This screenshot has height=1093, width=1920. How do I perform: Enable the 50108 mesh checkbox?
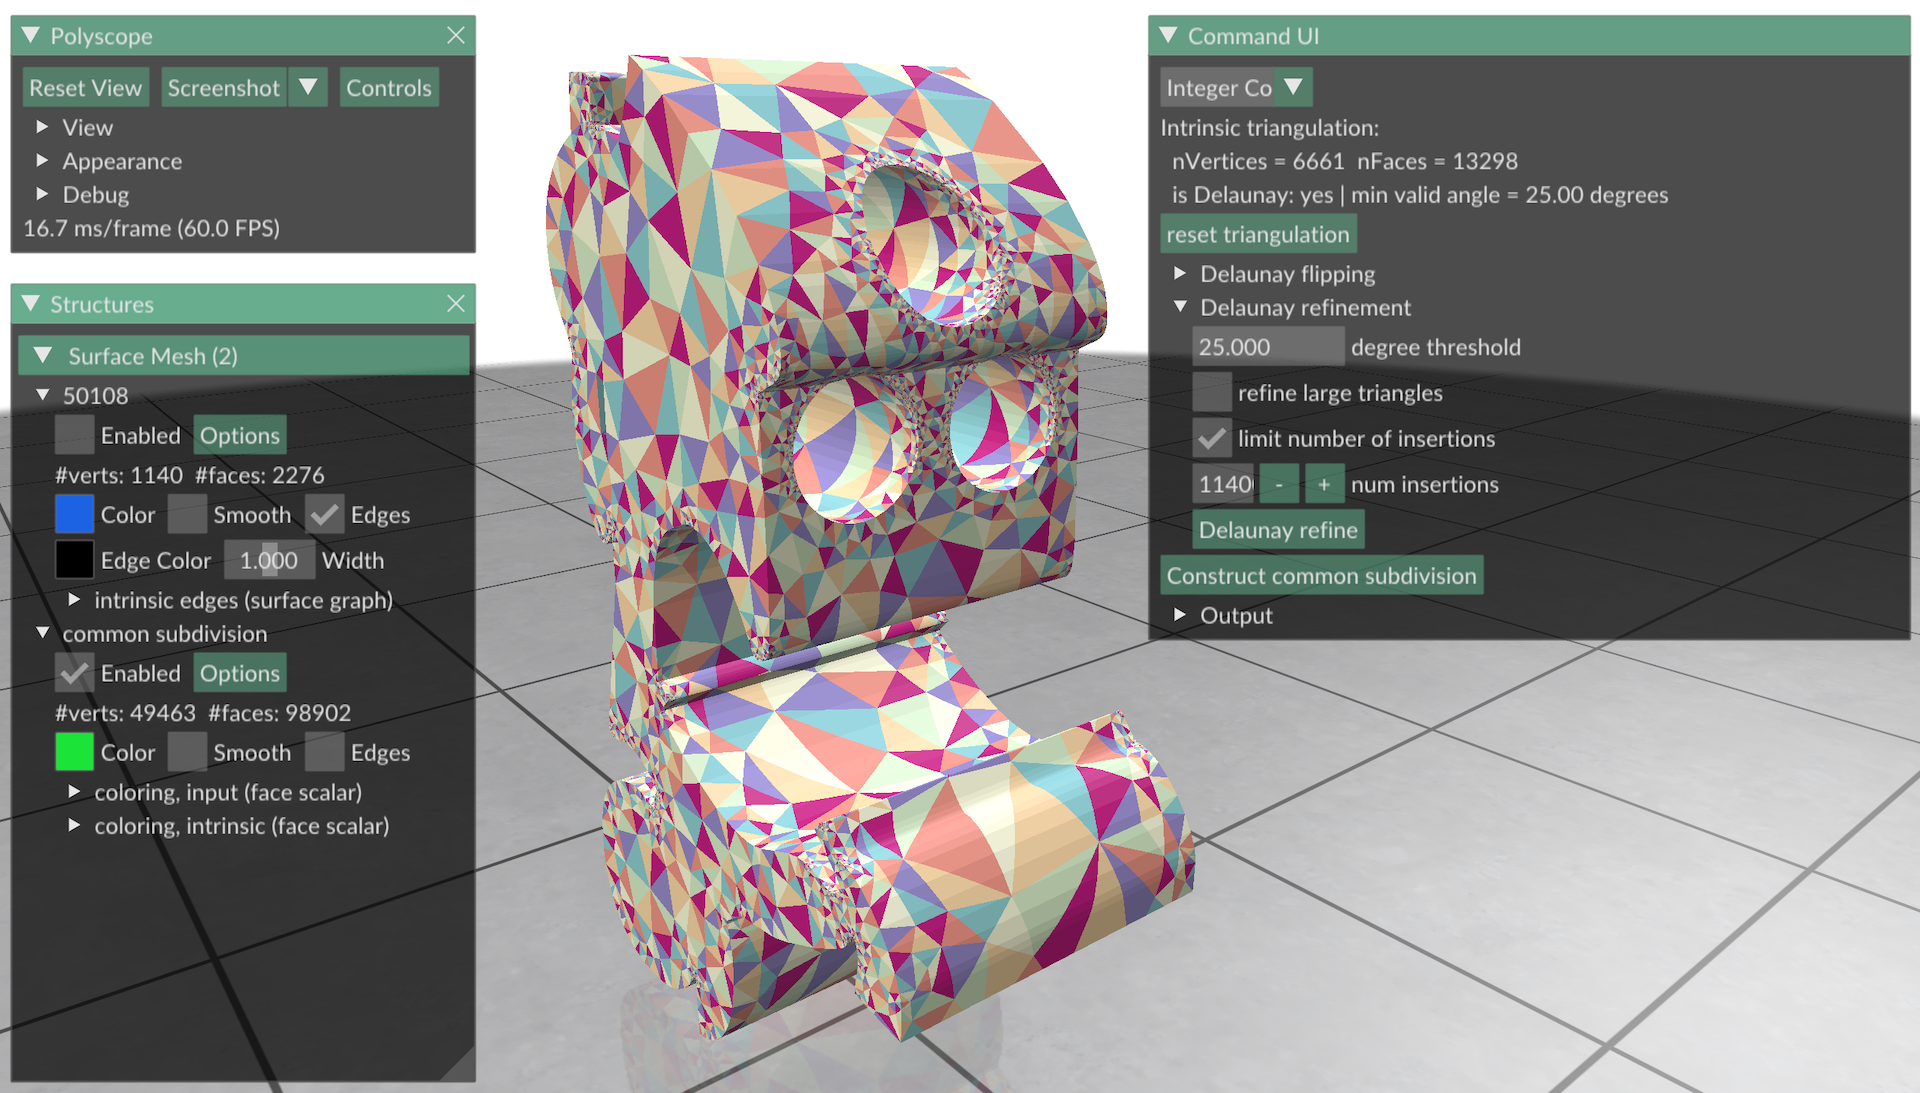(74, 436)
